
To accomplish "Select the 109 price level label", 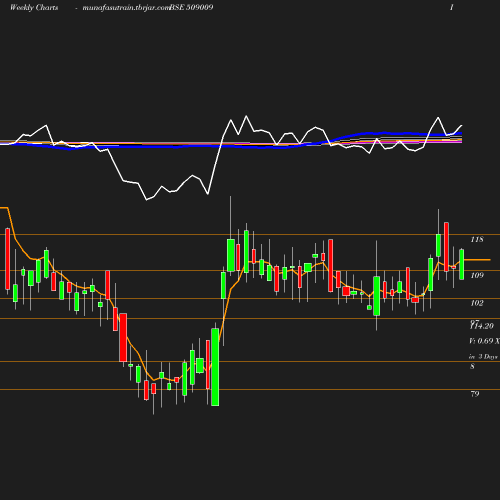I will coord(477,275).
